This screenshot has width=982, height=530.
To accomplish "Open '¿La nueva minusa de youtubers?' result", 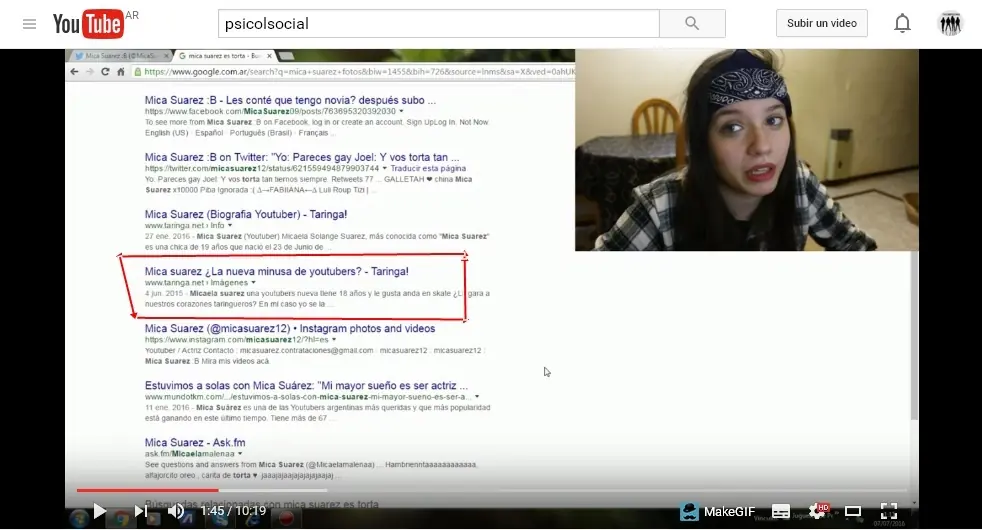I will coord(276,271).
